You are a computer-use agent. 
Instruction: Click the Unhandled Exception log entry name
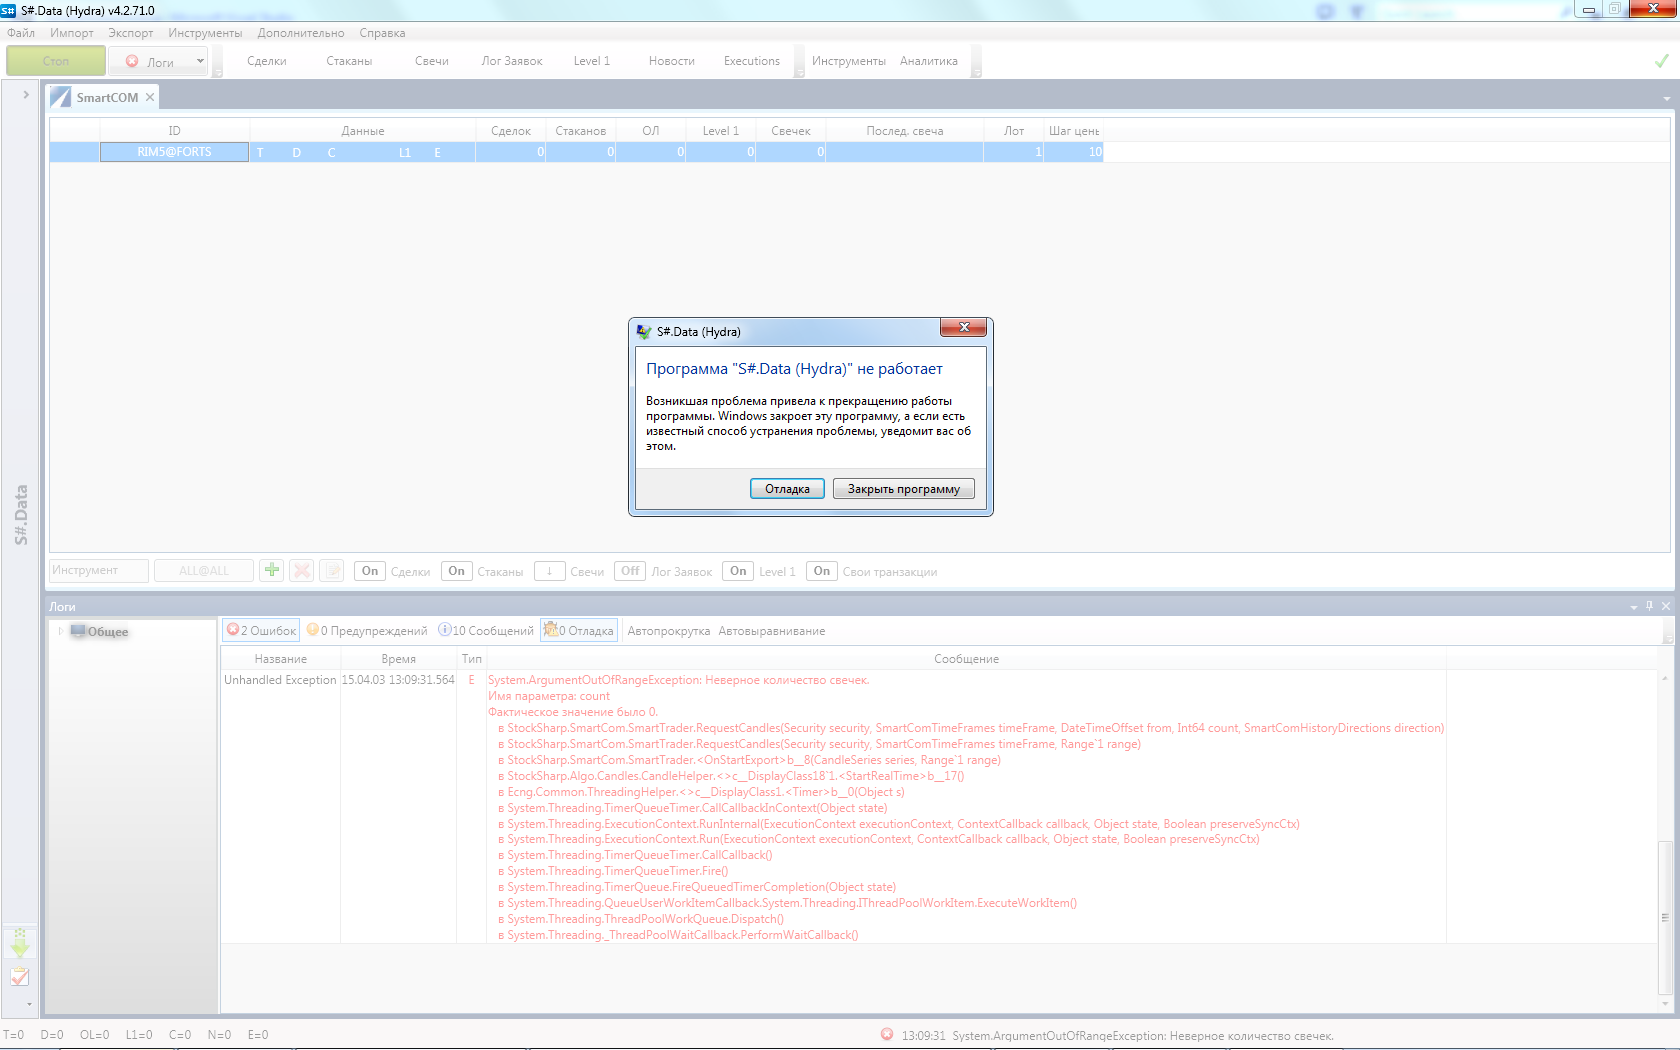(x=280, y=680)
